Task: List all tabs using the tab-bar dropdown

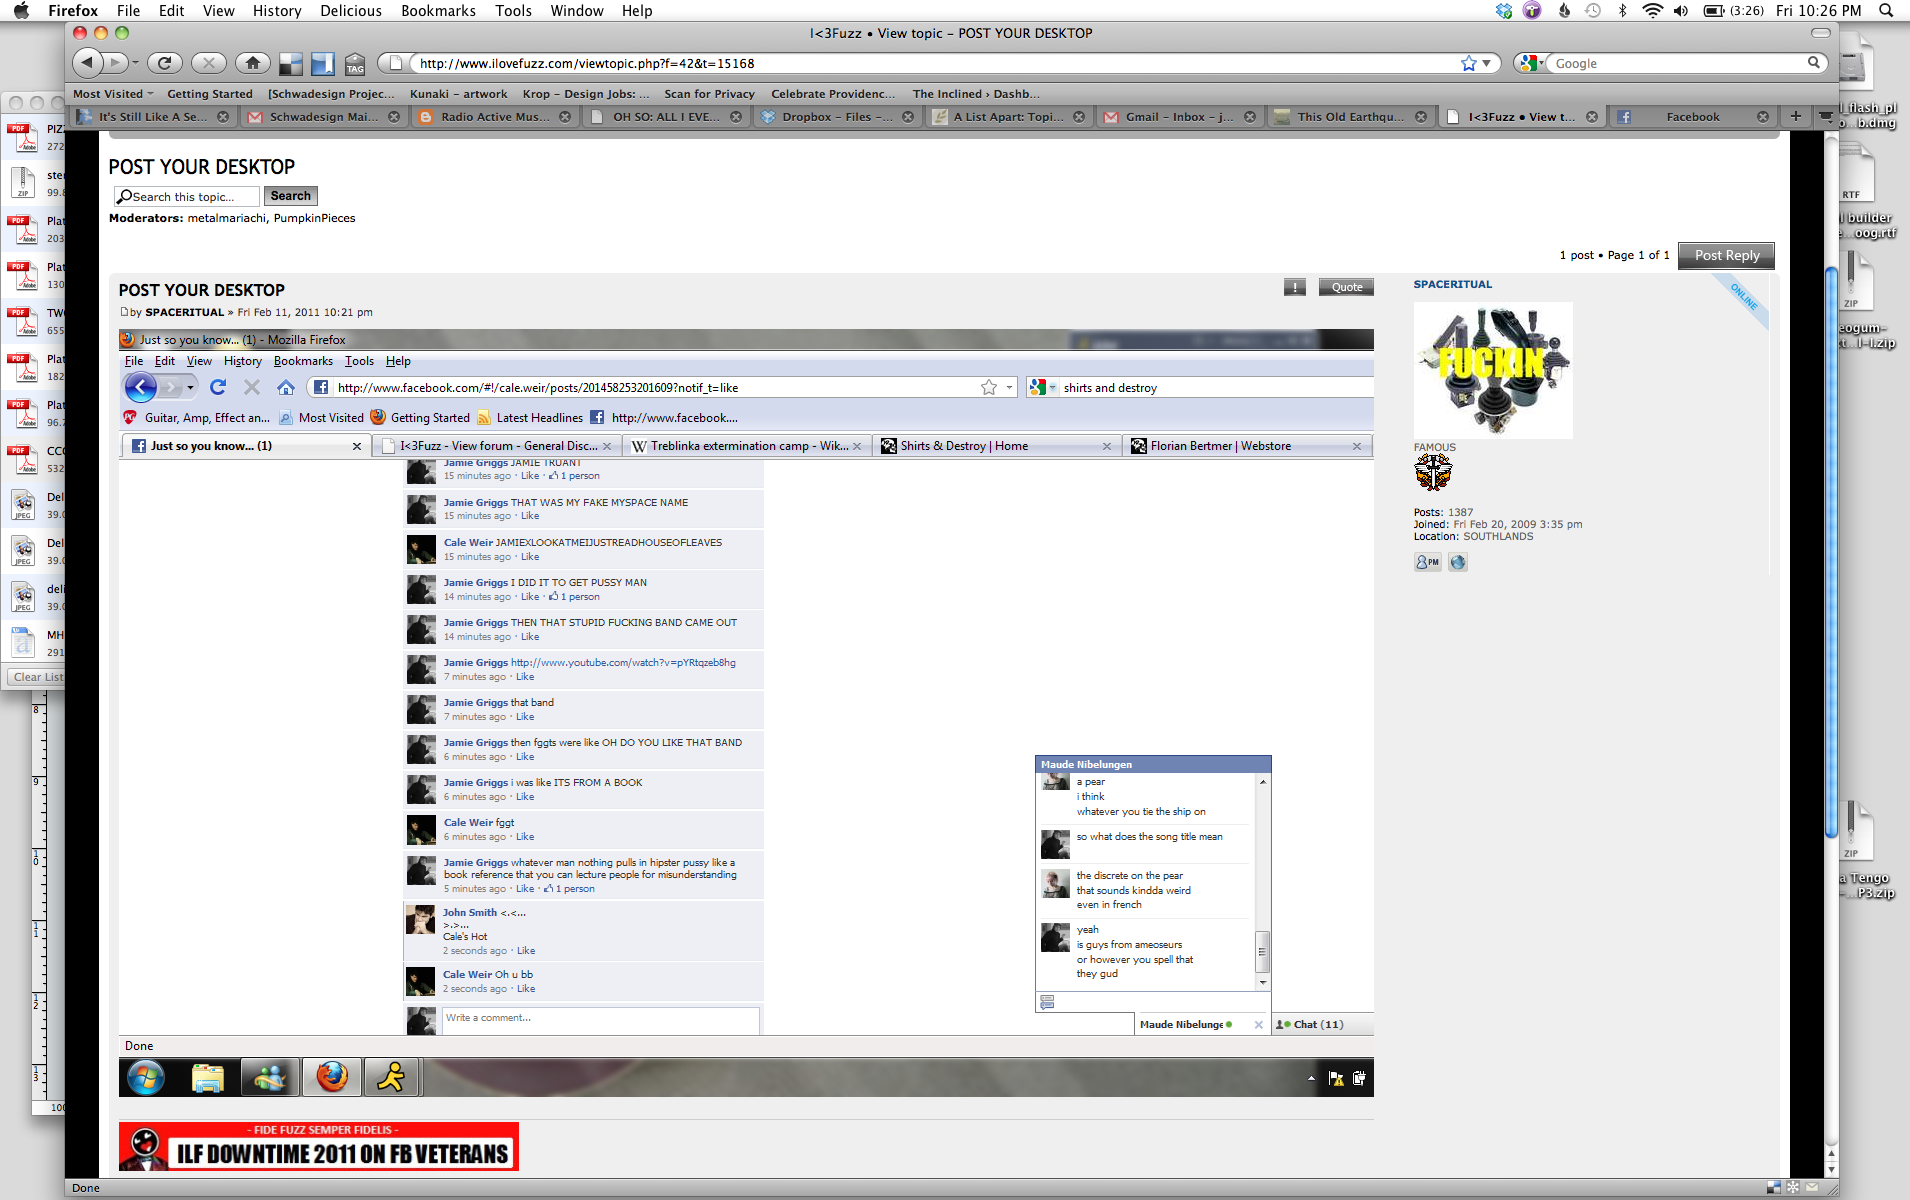Action: click(x=1825, y=117)
